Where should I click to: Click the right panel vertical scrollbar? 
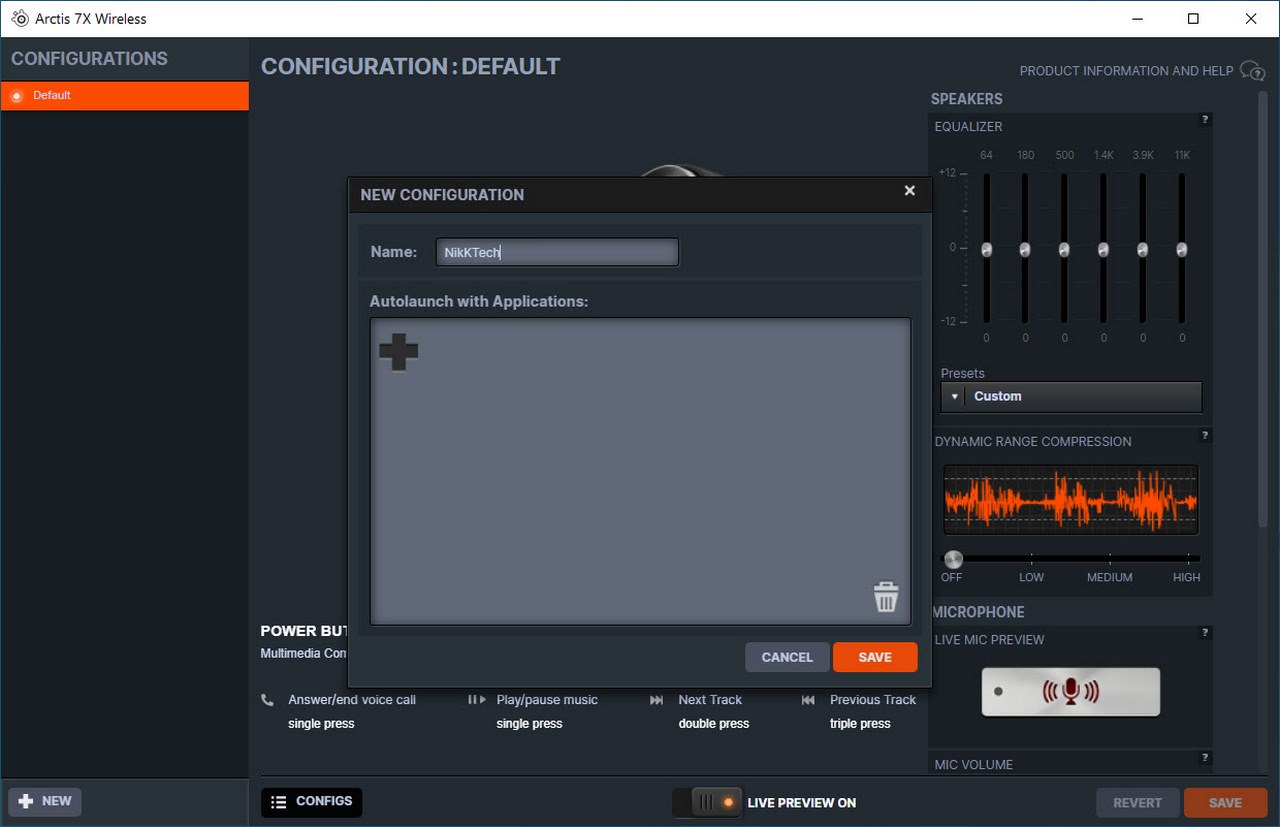click(1262, 310)
